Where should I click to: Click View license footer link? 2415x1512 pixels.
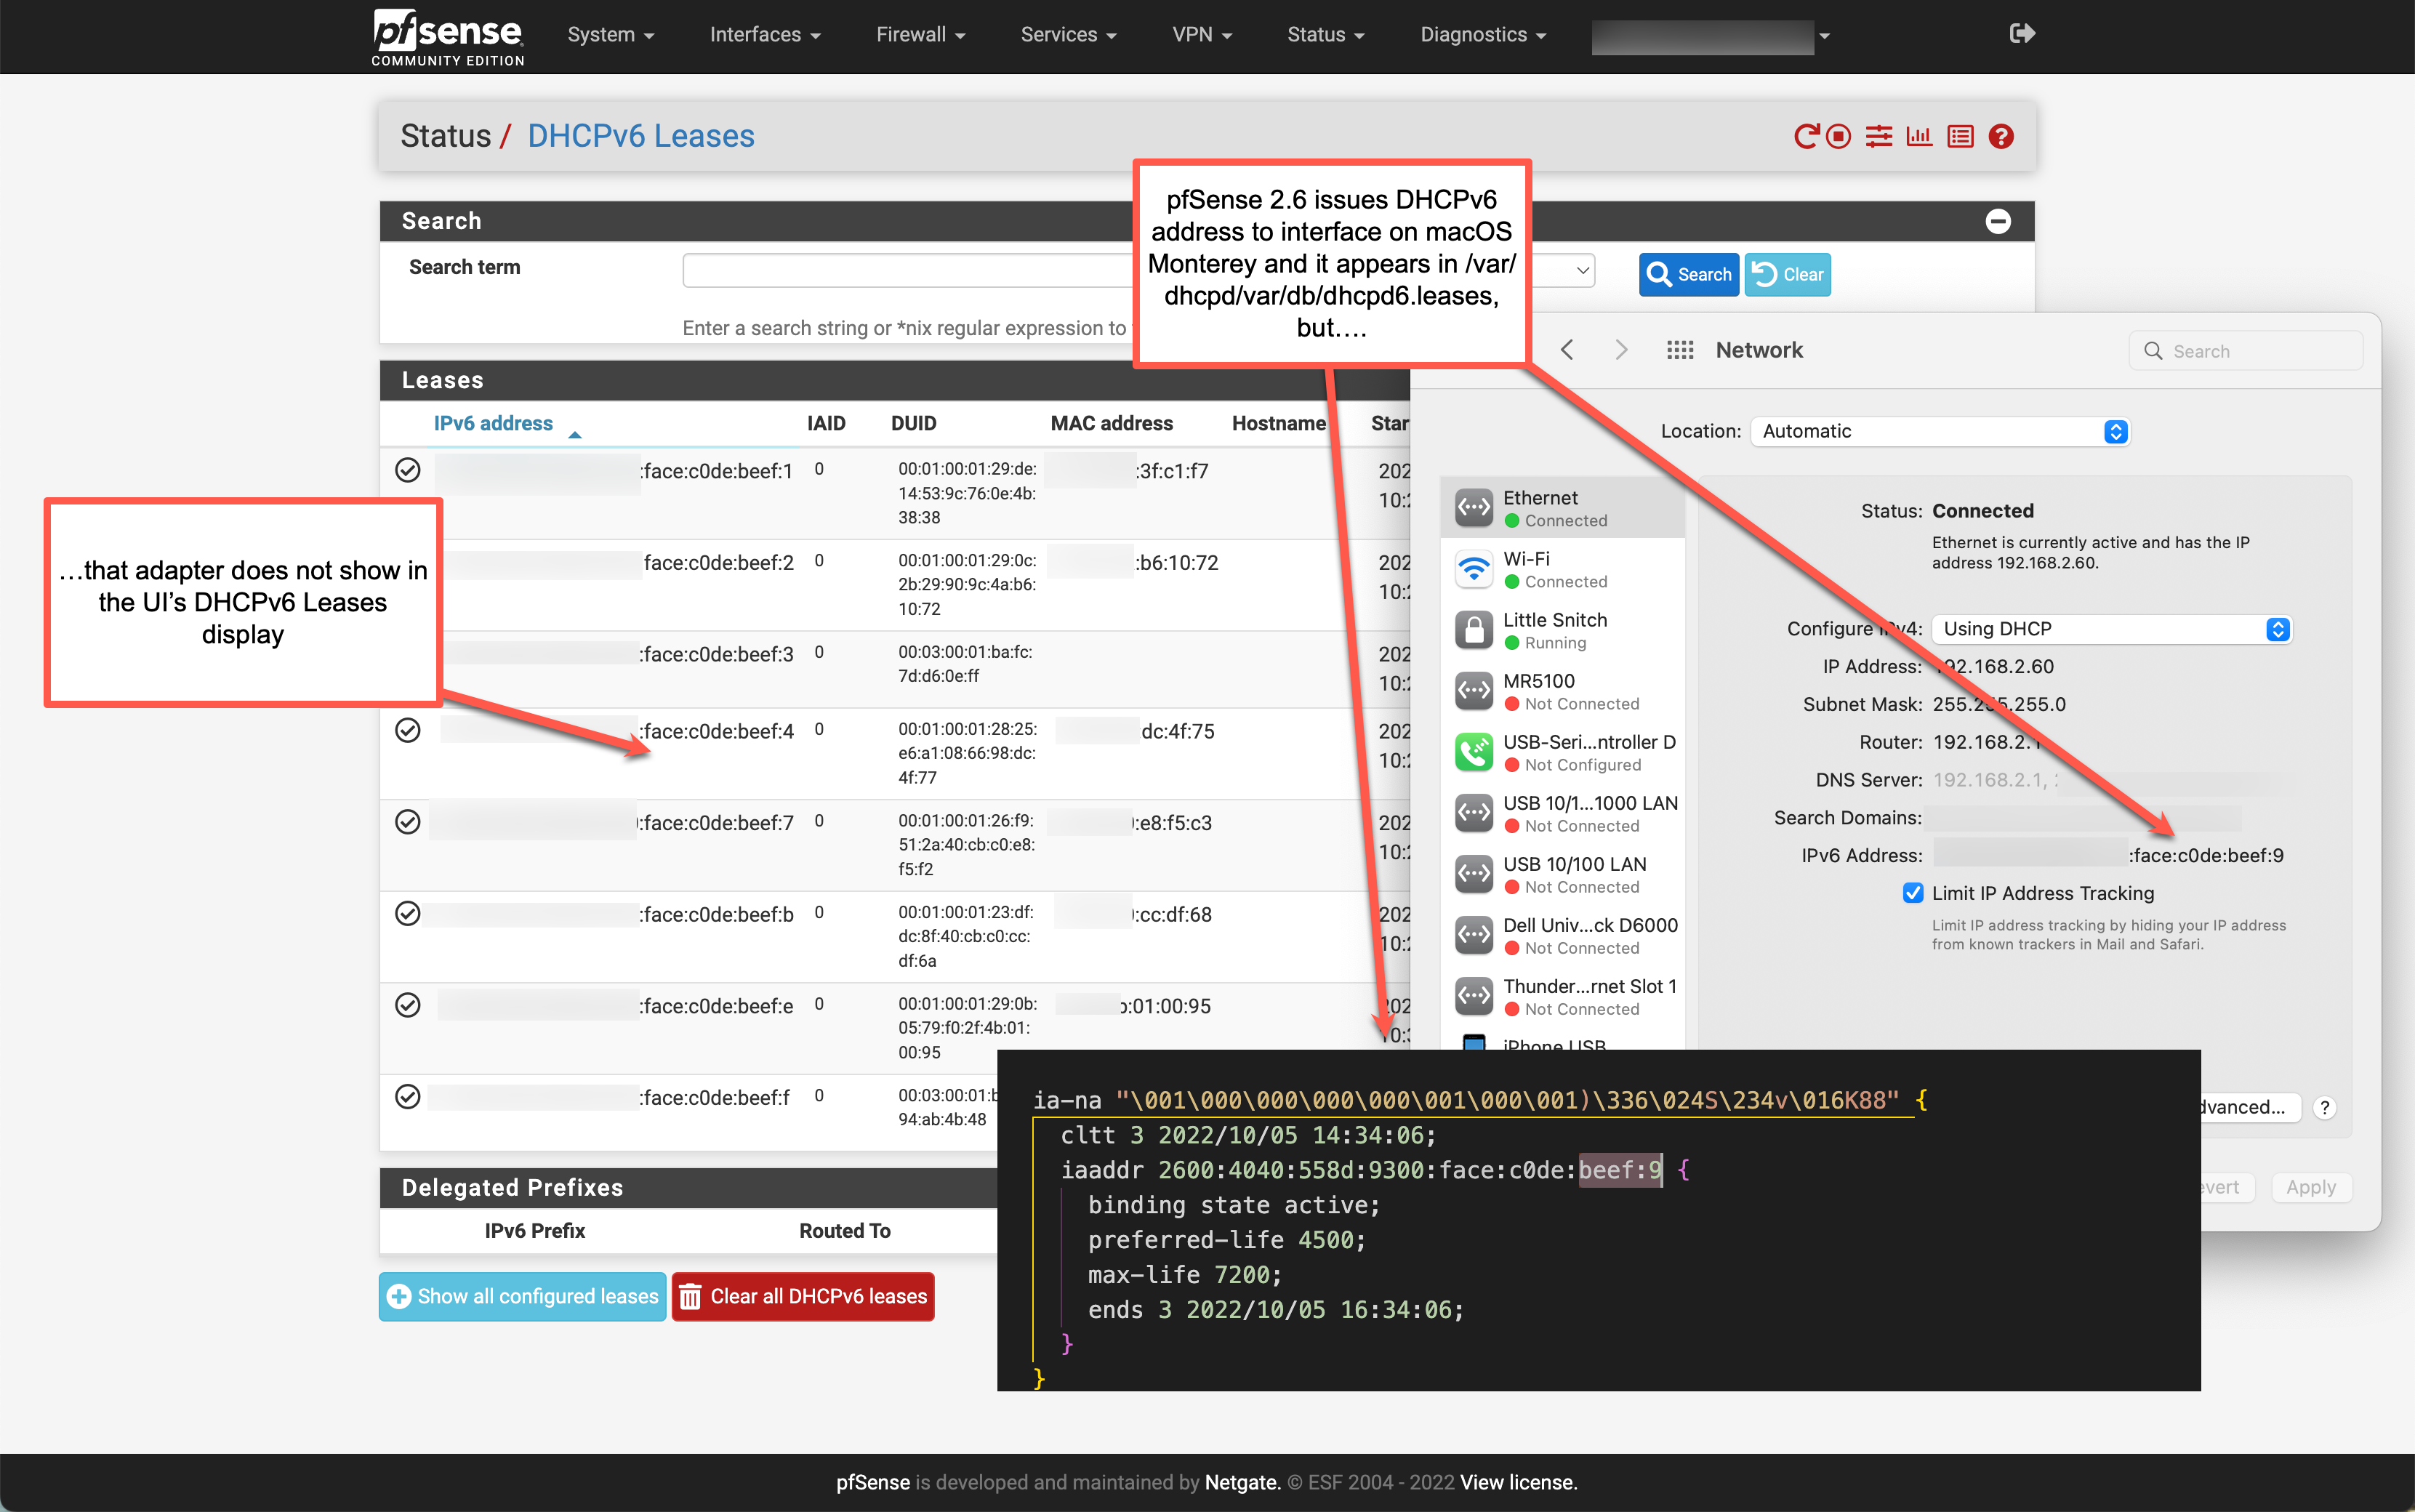pos(1518,1482)
